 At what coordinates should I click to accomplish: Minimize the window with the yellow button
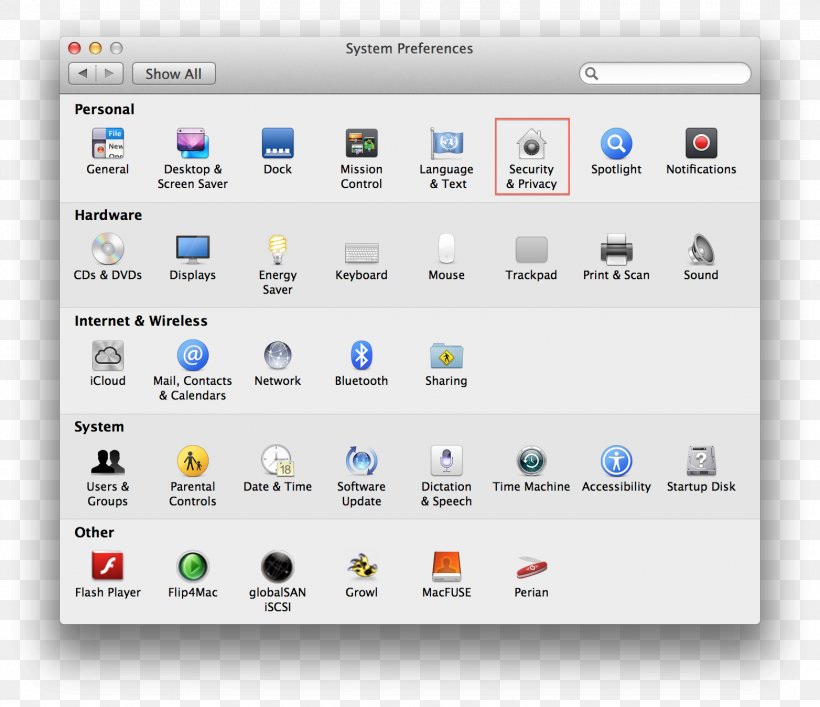(x=95, y=49)
